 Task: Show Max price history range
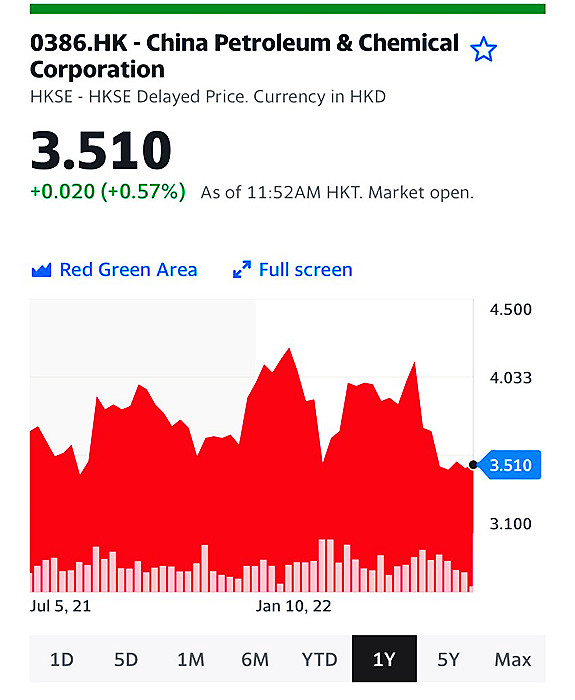pyautogui.click(x=513, y=659)
